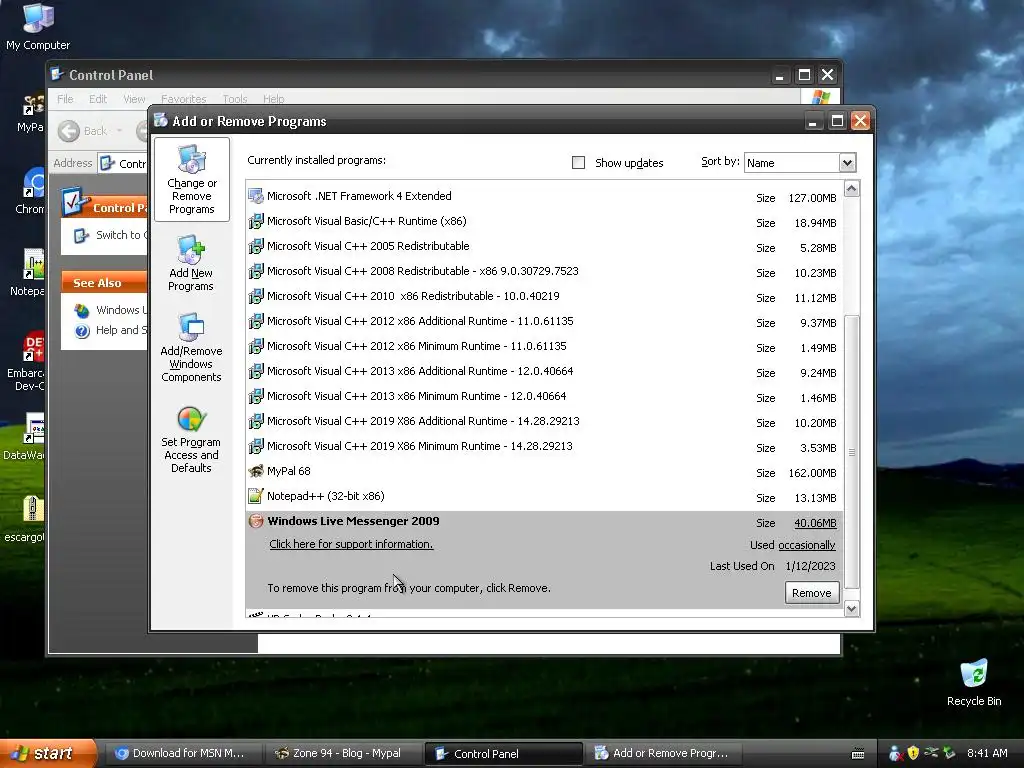Click the security shield tray icon
1024x768 pixels.
tap(913, 753)
